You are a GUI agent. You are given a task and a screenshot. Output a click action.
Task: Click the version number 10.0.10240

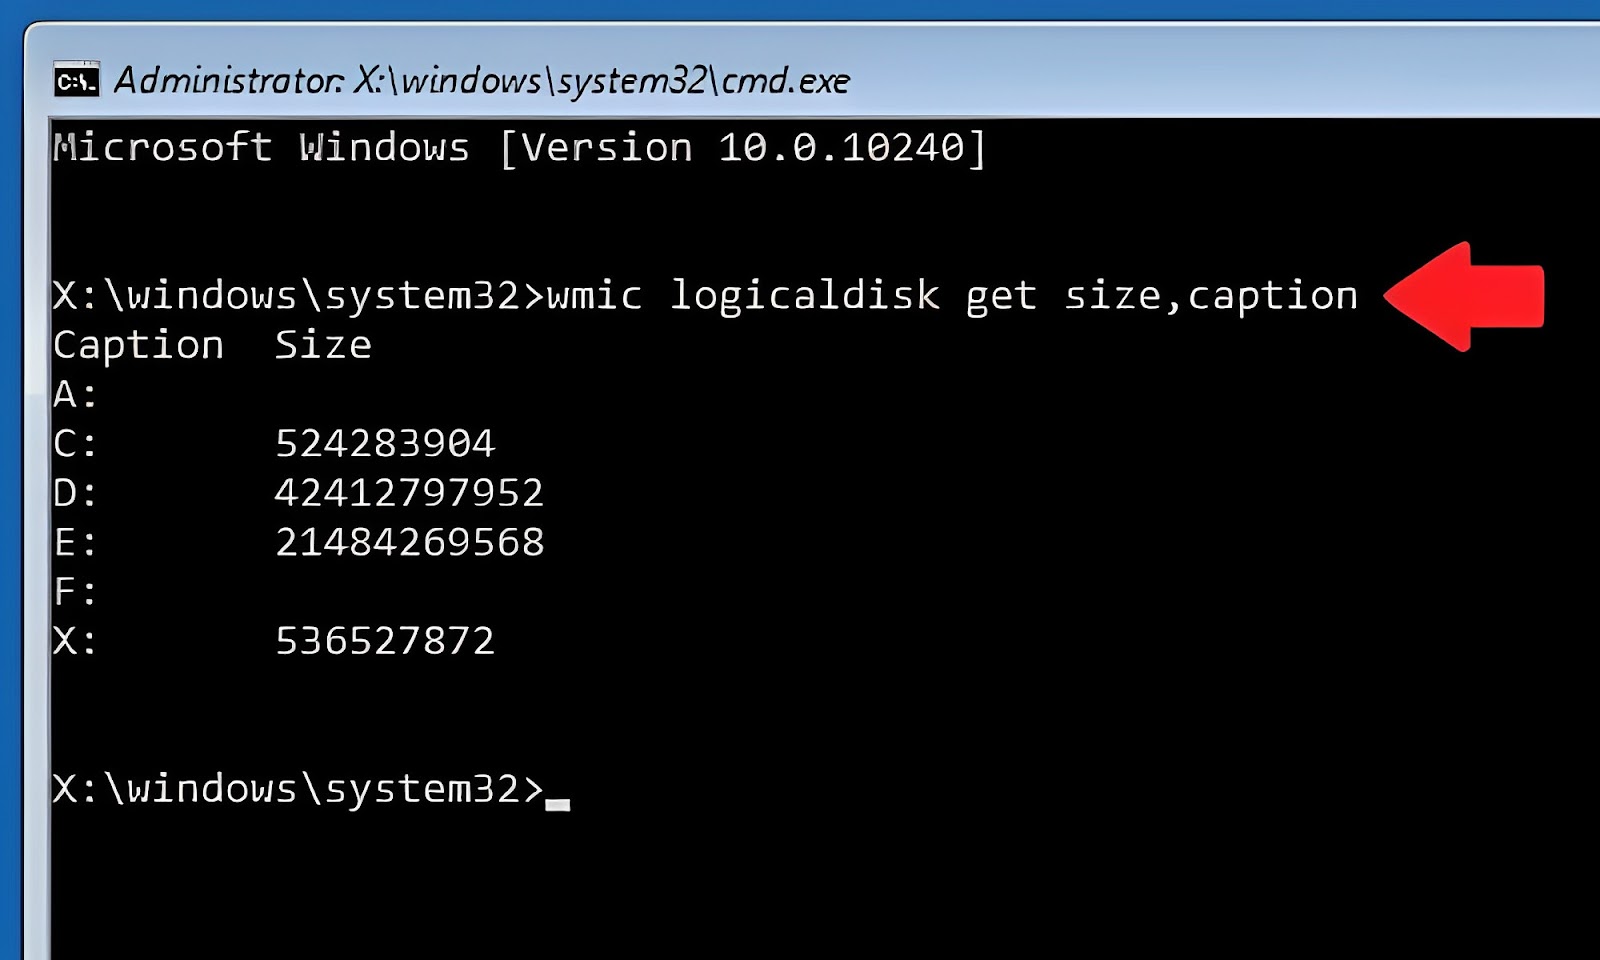841,148
